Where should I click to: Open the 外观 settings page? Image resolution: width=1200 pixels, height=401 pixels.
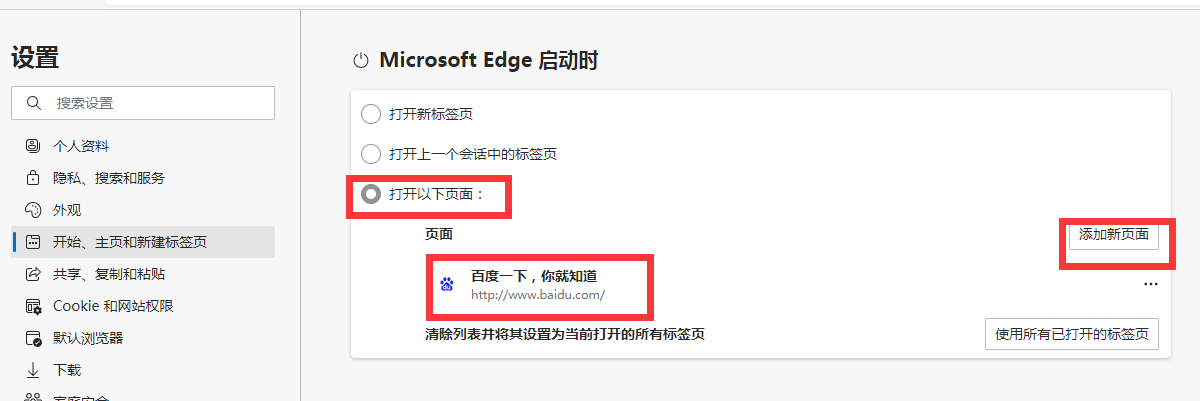67,210
